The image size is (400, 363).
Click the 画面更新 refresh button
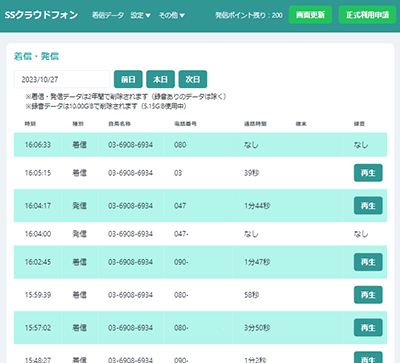pyautogui.click(x=310, y=15)
